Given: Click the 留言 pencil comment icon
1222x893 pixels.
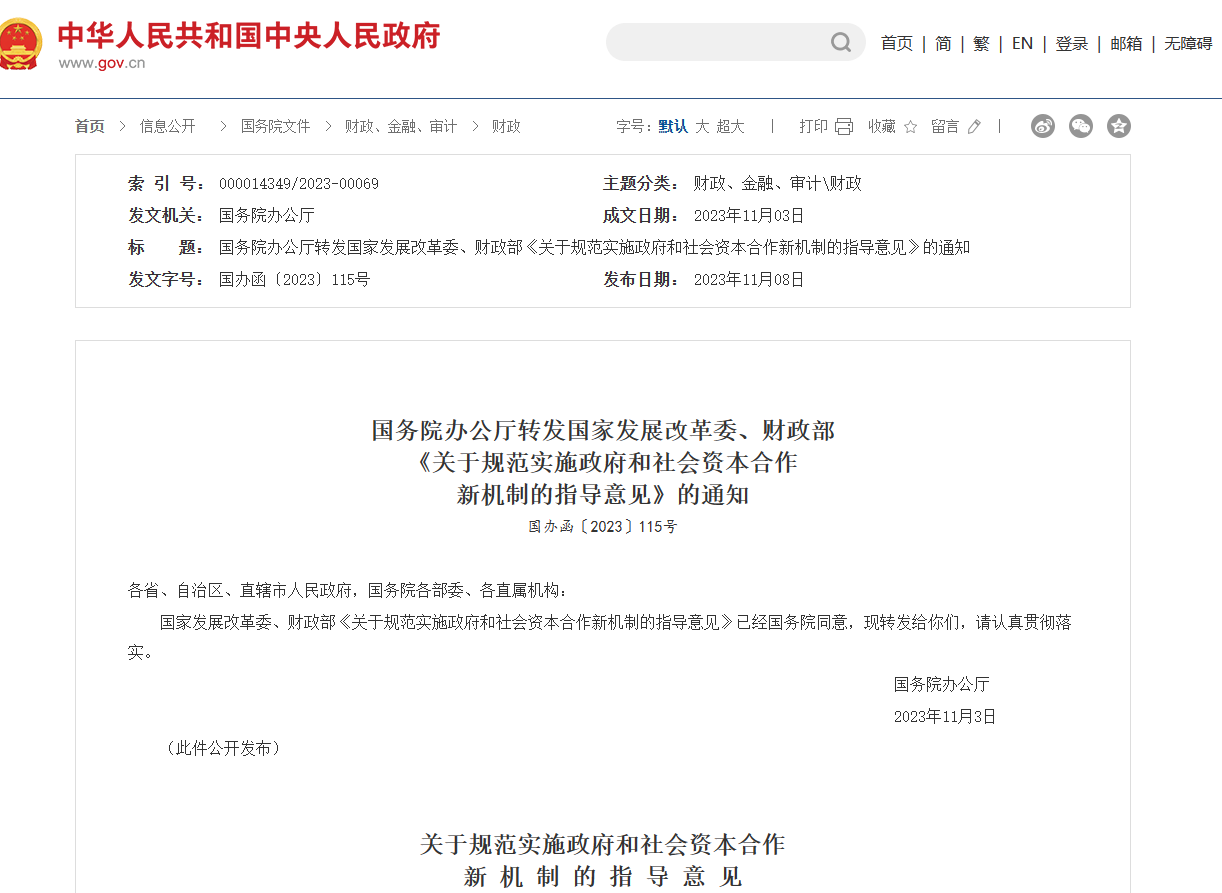Looking at the screenshot, I should pyautogui.click(x=975, y=126).
